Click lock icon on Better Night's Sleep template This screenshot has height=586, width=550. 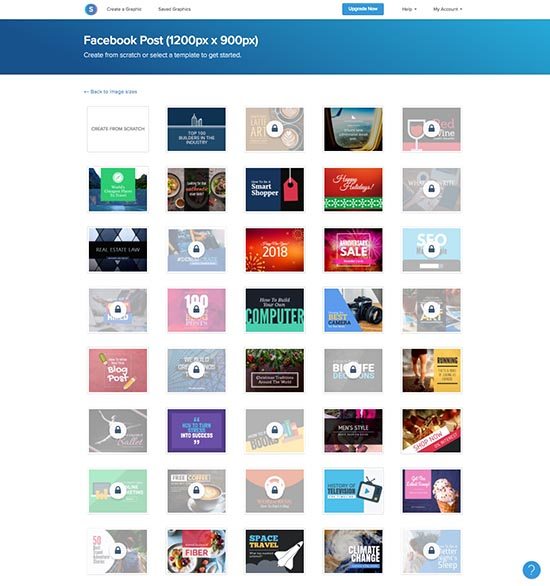(x=431, y=550)
